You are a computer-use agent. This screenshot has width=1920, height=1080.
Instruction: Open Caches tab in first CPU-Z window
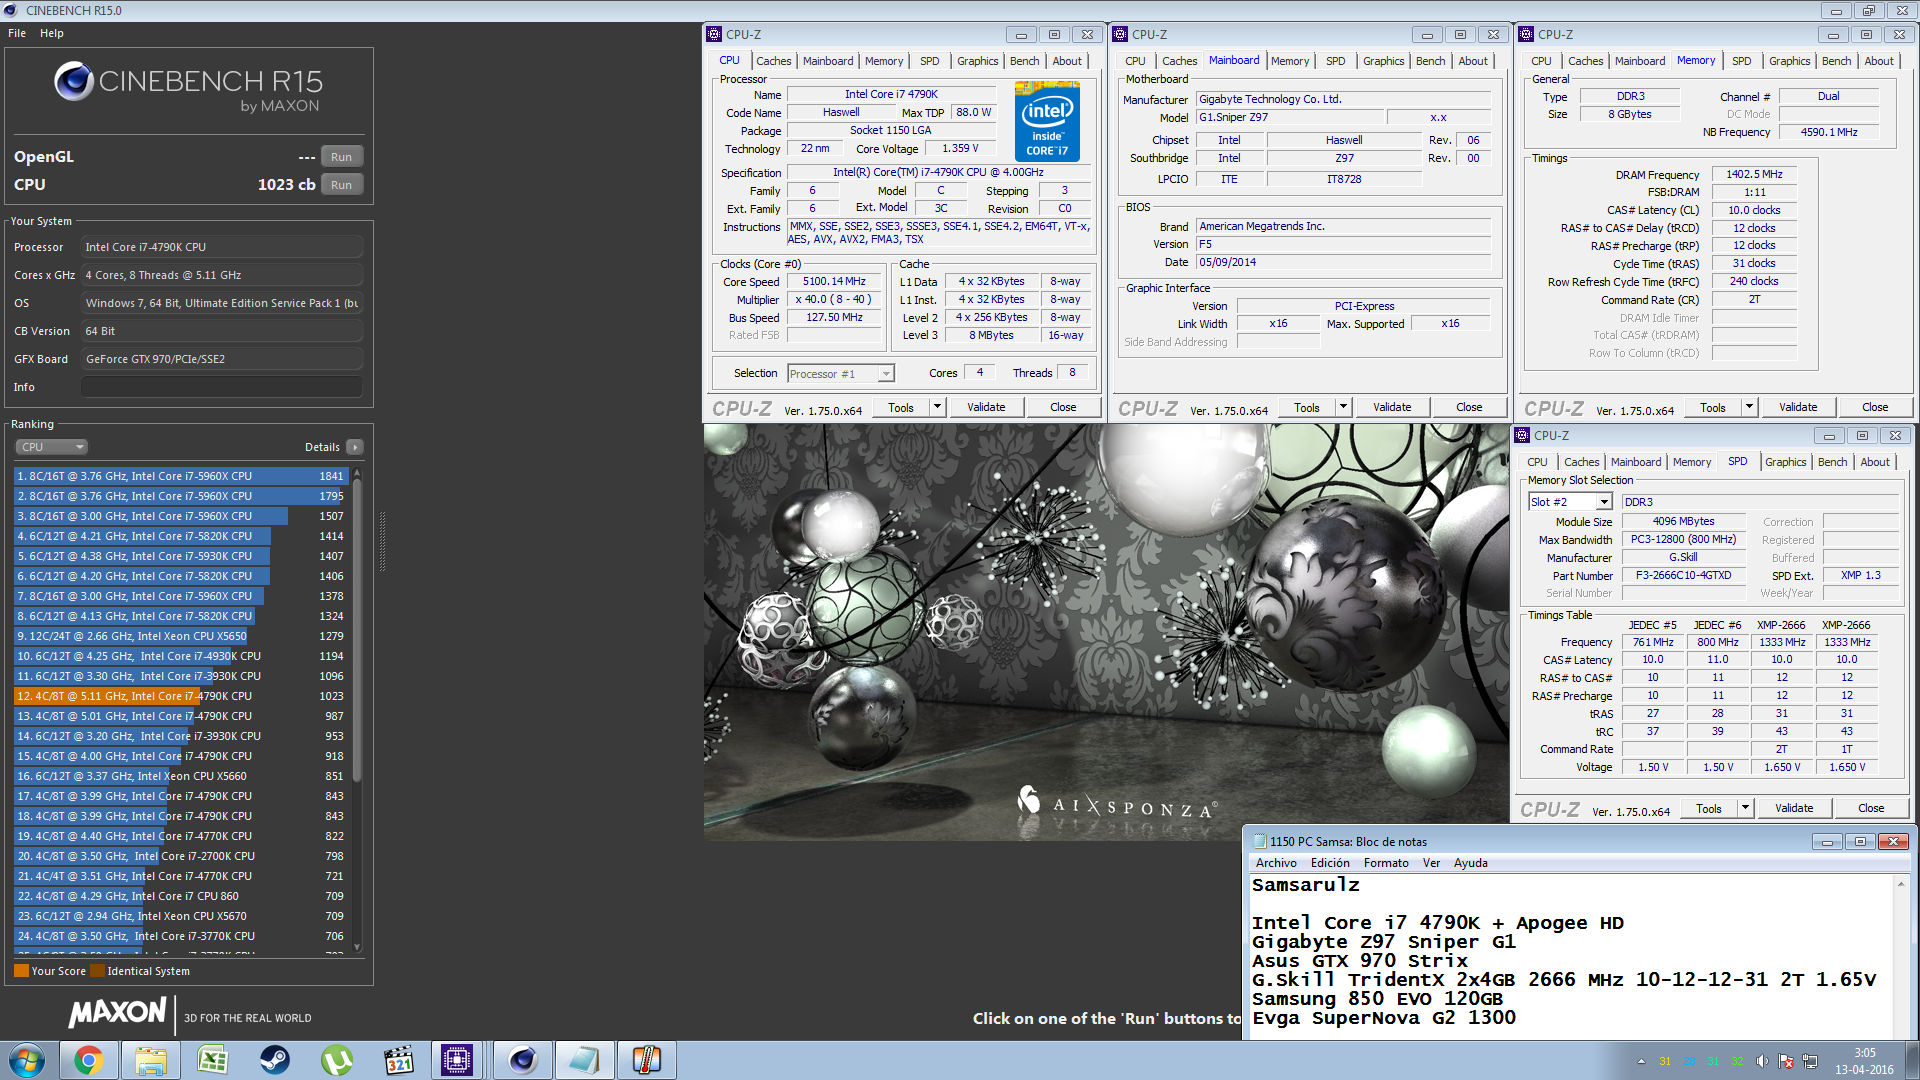[x=773, y=61]
